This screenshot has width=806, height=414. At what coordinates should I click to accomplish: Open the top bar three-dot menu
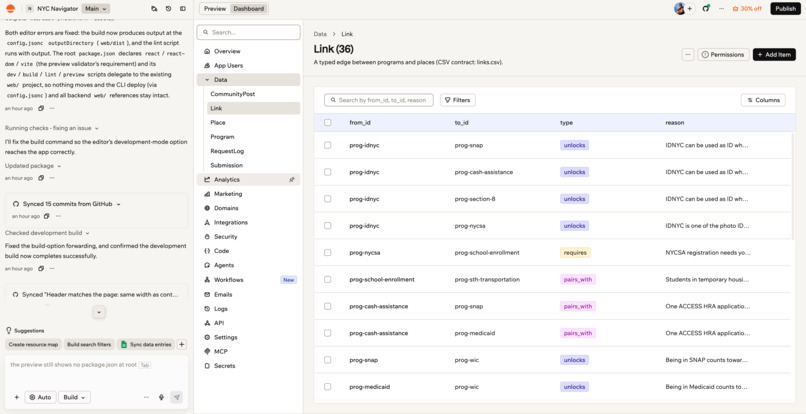click(x=722, y=9)
